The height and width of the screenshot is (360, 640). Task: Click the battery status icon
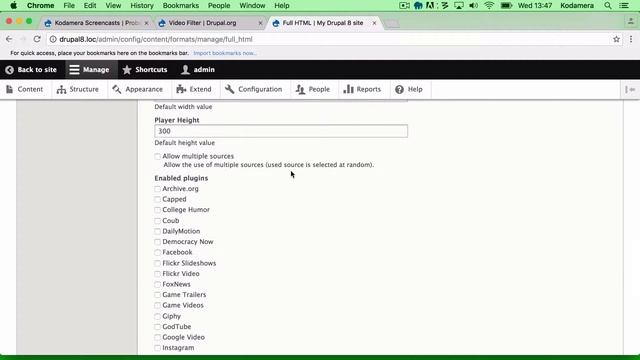(x=506, y=5)
